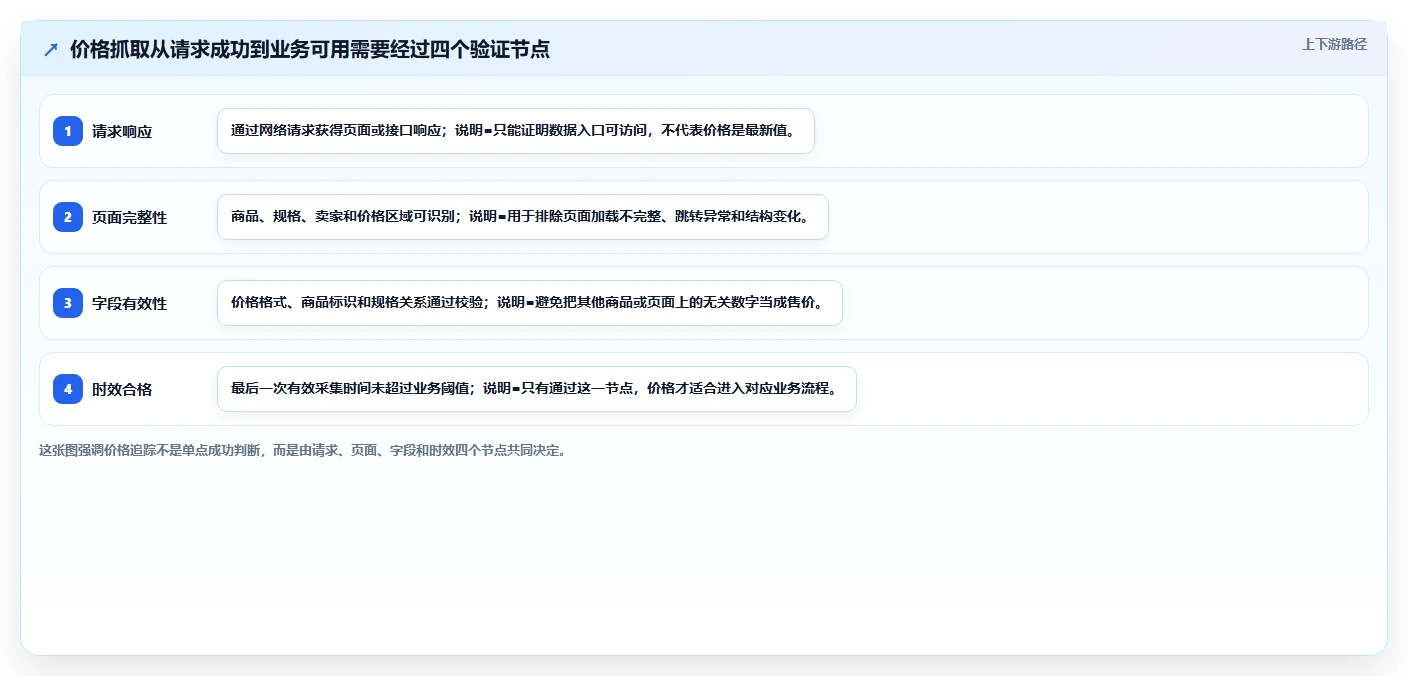1408x676 pixels.
Task: Select the 上下游路径 label in header
Action: pos(1334,44)
